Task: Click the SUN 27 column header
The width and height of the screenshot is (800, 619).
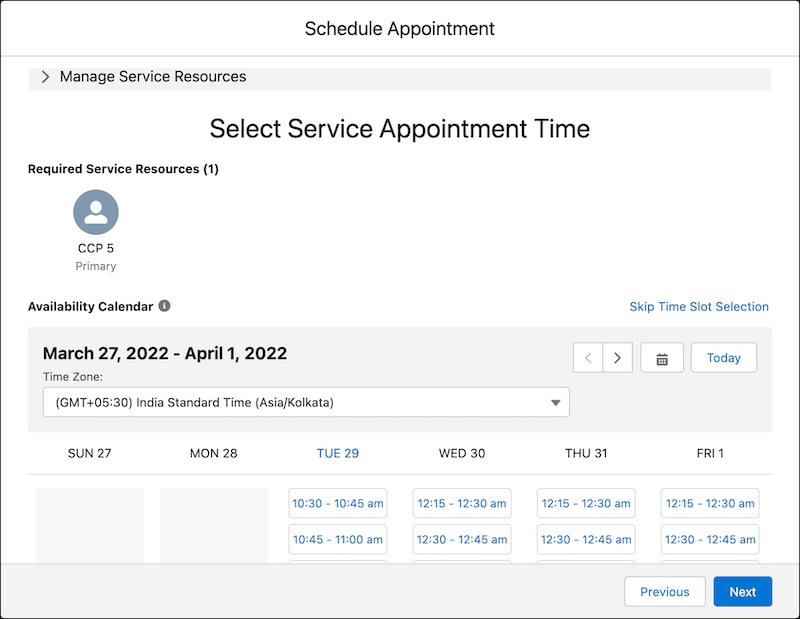Action: tap(89, 453)
